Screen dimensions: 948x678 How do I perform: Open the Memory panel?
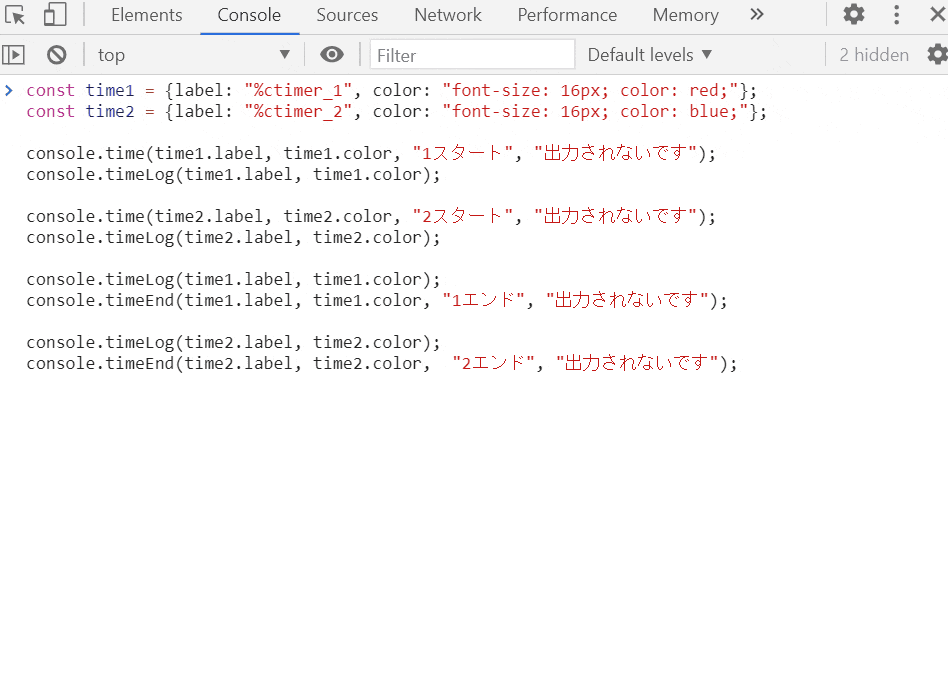(x=685, y=15)
